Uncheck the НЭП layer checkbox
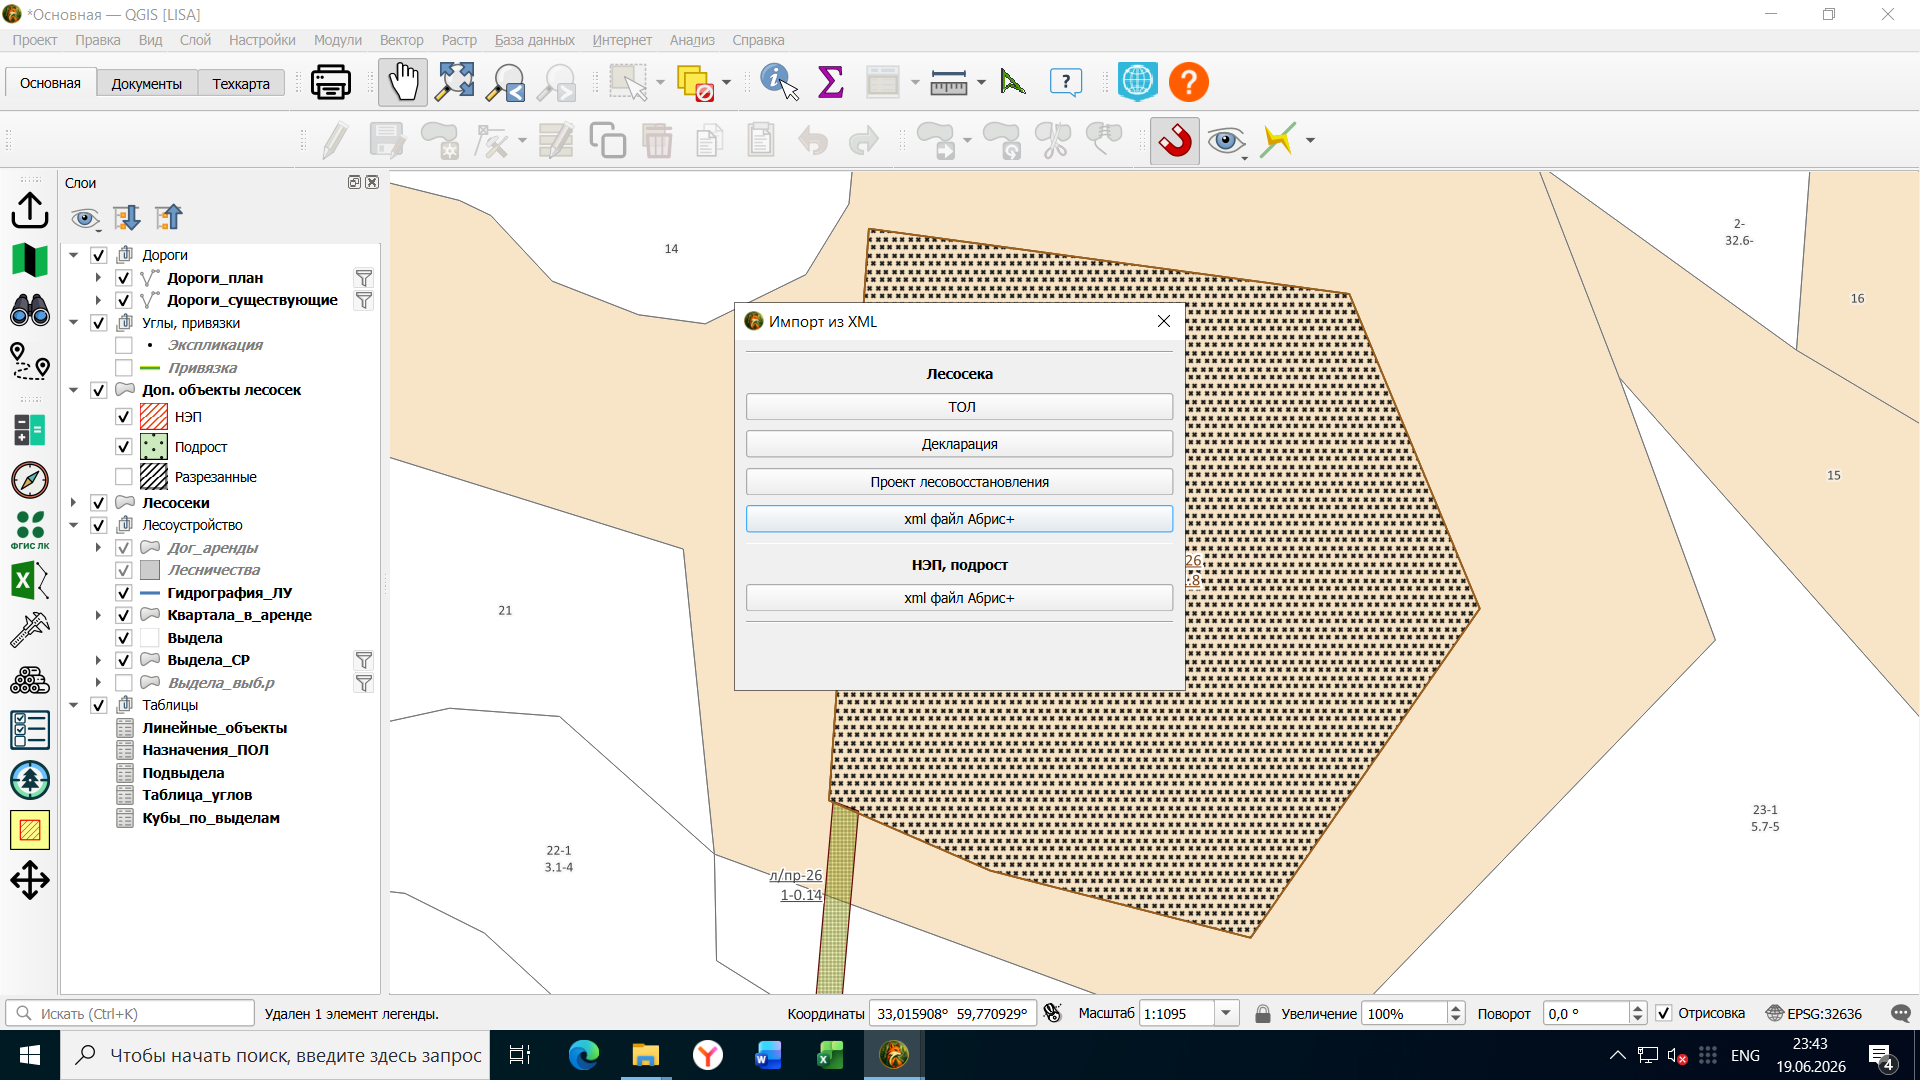The image size is (1920, 1080). point(124,417)
